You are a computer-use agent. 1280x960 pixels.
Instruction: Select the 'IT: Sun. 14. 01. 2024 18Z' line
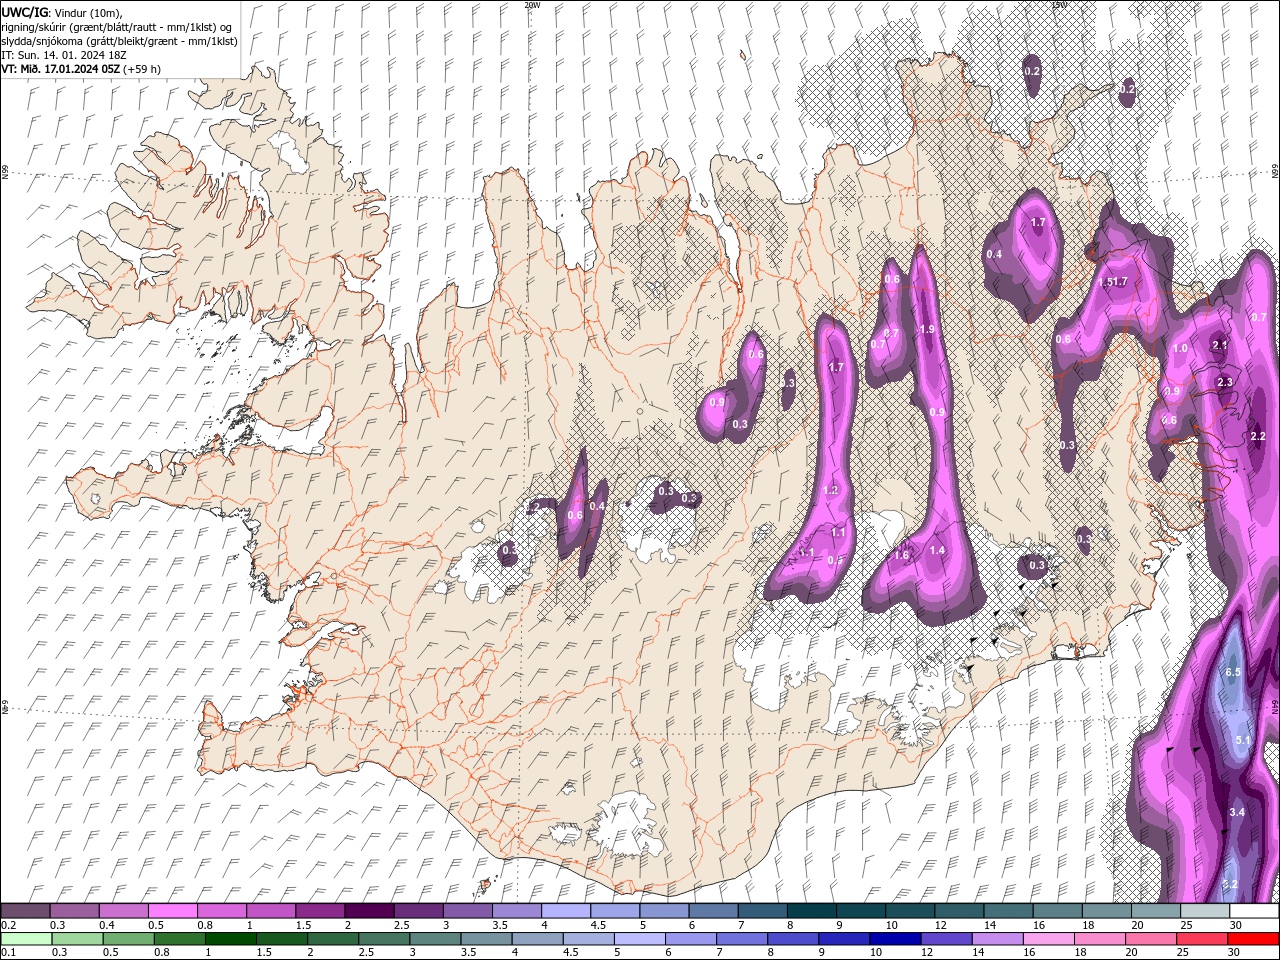(64, 55)
